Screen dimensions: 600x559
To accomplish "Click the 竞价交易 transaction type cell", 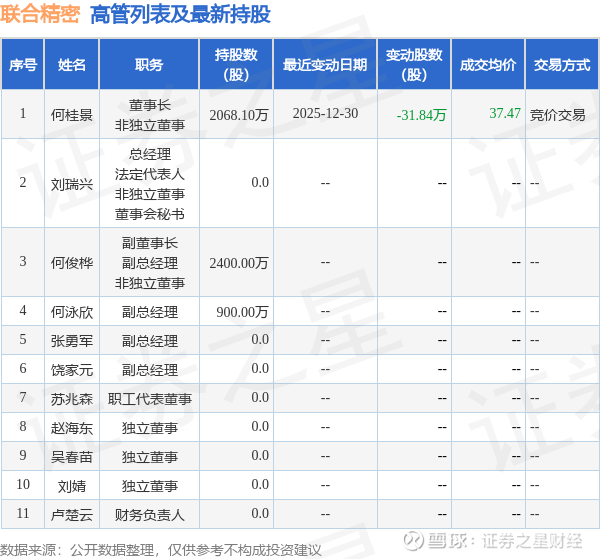I will (x=557, y=115).
